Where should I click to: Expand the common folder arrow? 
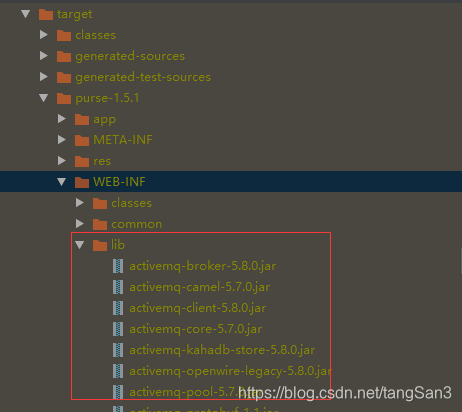80,224
